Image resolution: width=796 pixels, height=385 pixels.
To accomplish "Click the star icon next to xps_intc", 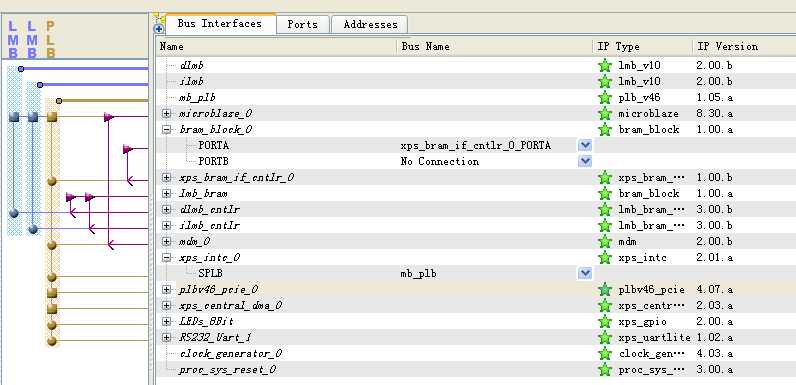I will pyautogui.click(x=605, y=258).
